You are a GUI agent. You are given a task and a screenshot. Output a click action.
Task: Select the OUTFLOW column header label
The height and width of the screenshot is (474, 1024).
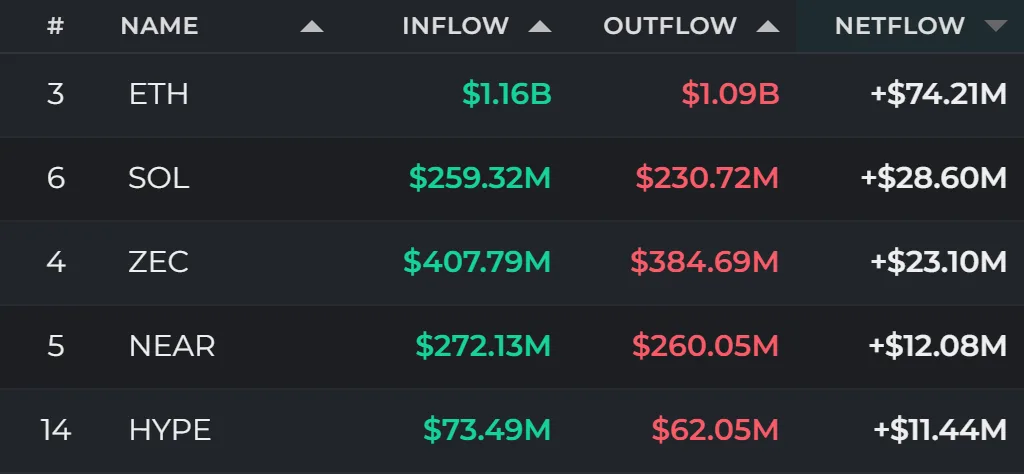[x=670, y=26]
